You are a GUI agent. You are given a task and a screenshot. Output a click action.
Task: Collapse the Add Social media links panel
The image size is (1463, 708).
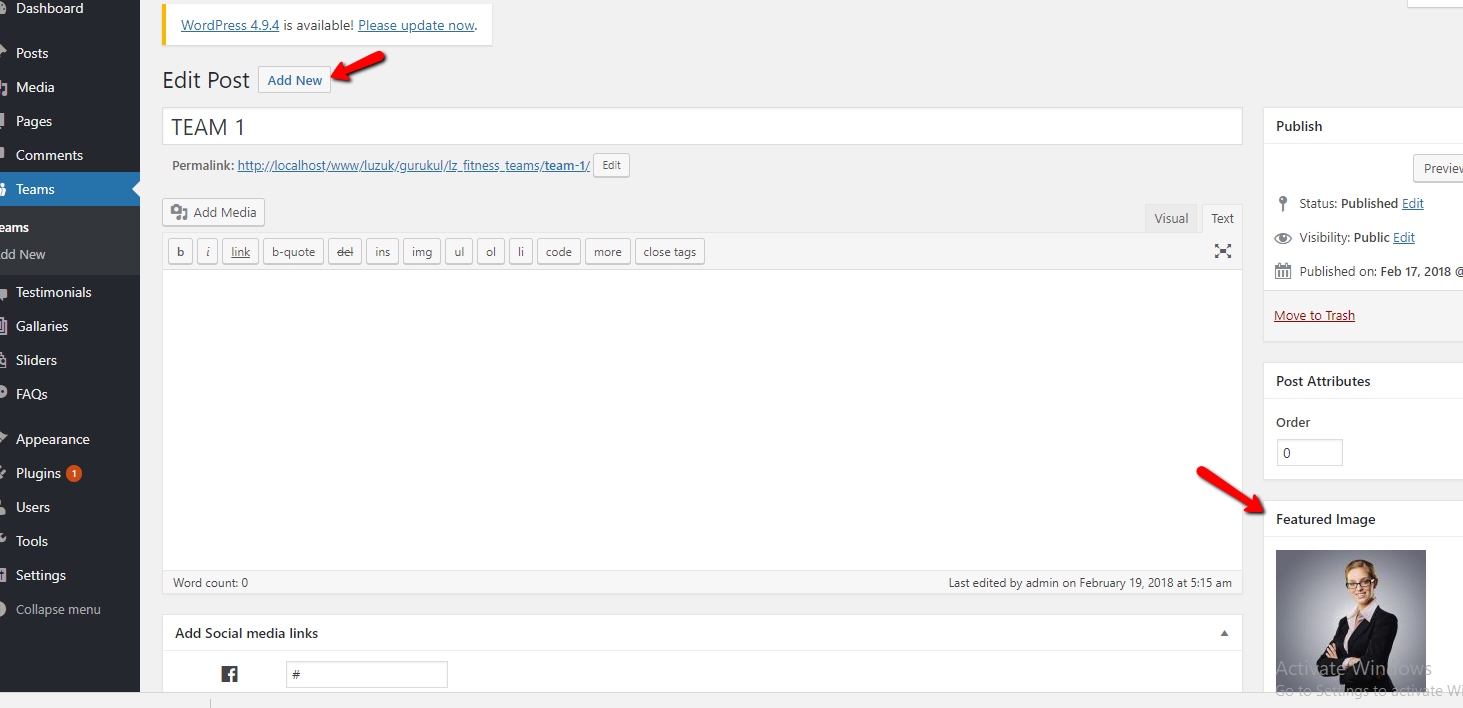(1224, 633)
